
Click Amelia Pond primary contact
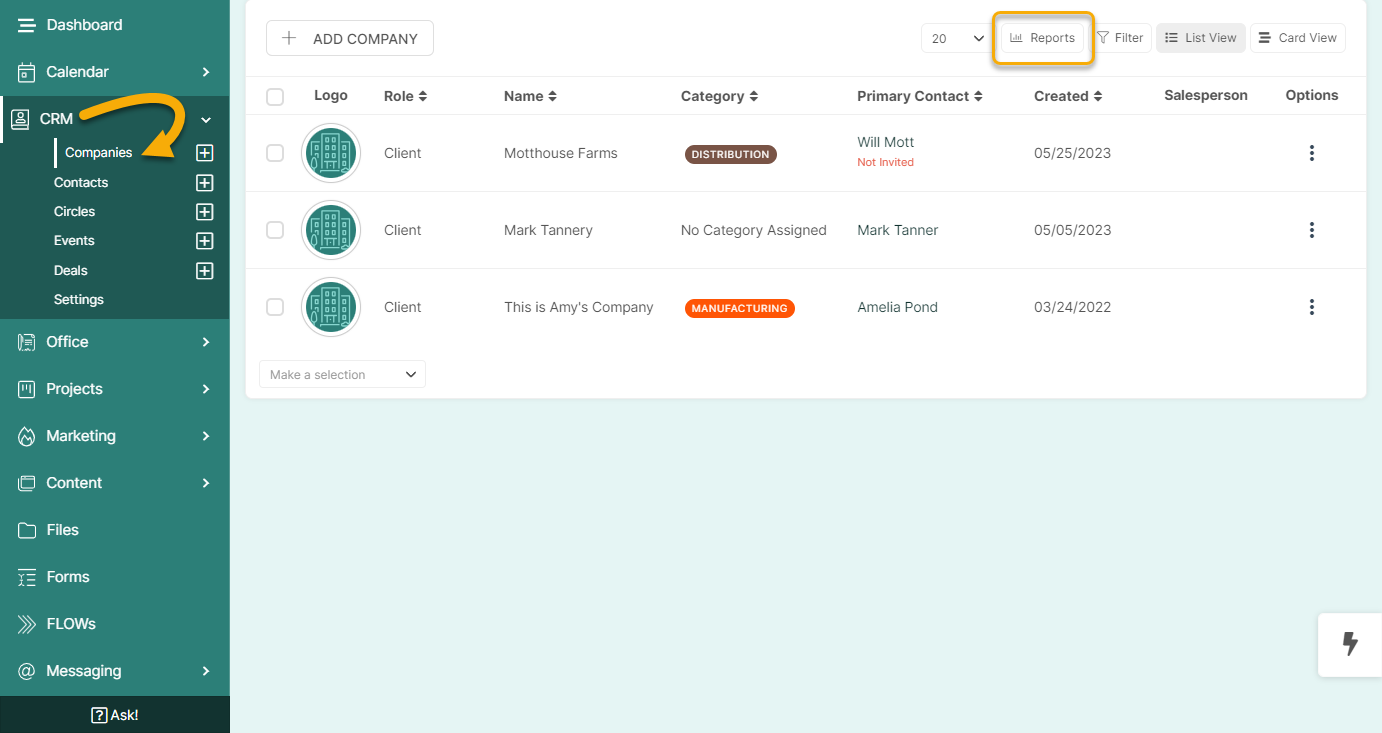tap(898, 307)
